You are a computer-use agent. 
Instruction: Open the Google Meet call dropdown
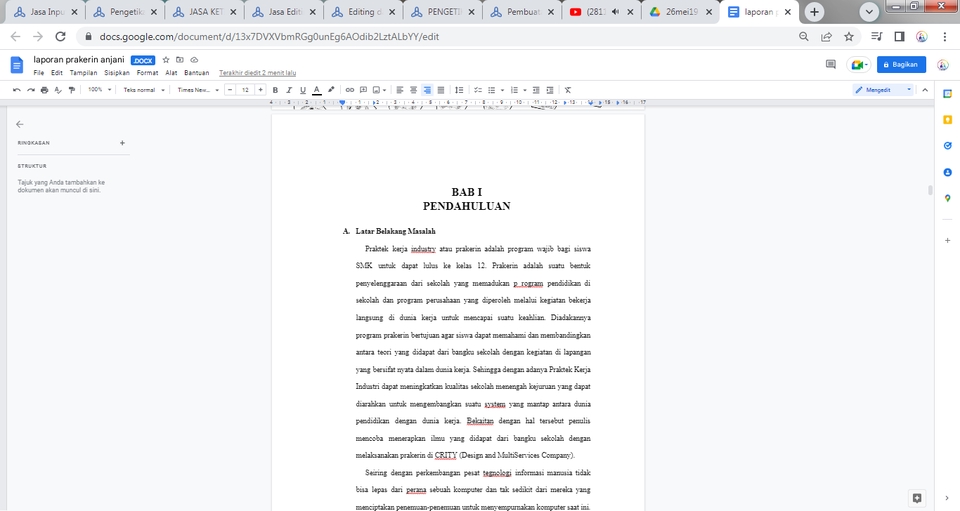[859, 64]
